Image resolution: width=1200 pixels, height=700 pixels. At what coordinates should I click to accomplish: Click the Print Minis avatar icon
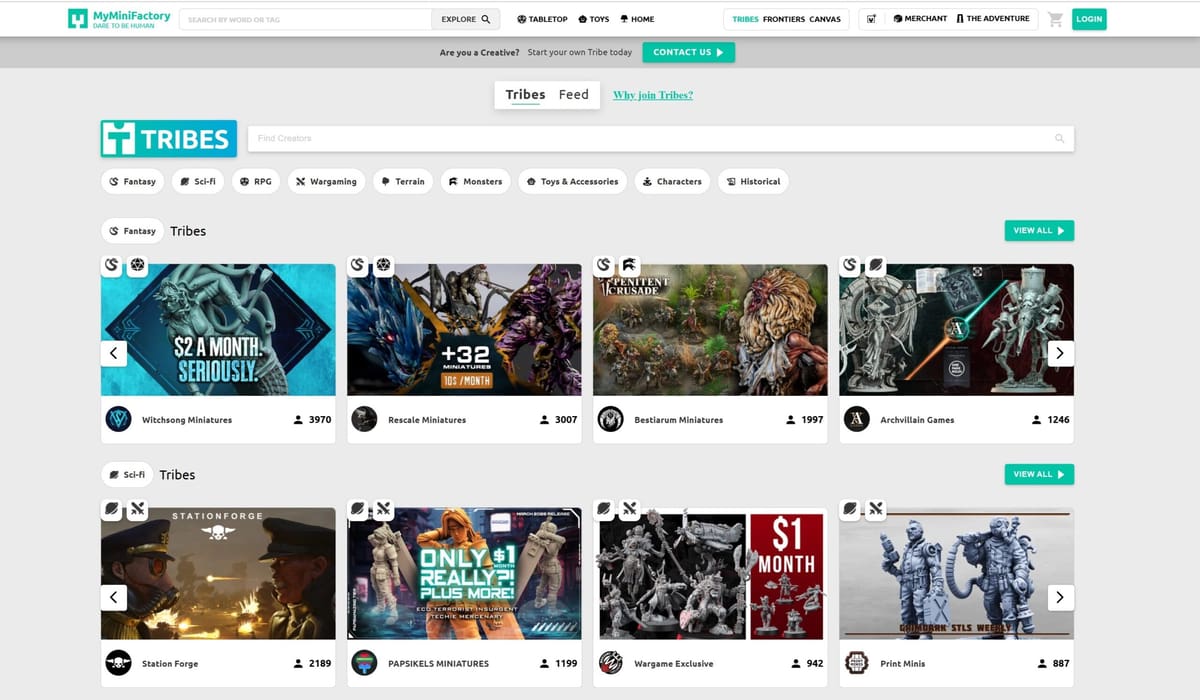point(856,663)
